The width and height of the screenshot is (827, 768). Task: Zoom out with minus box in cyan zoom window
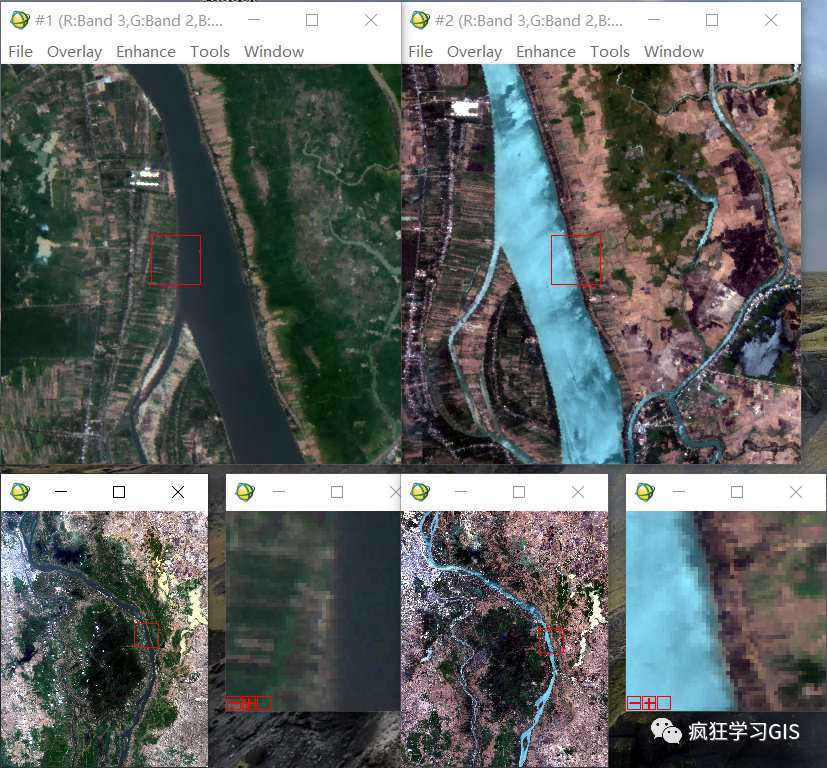(634, 703)
